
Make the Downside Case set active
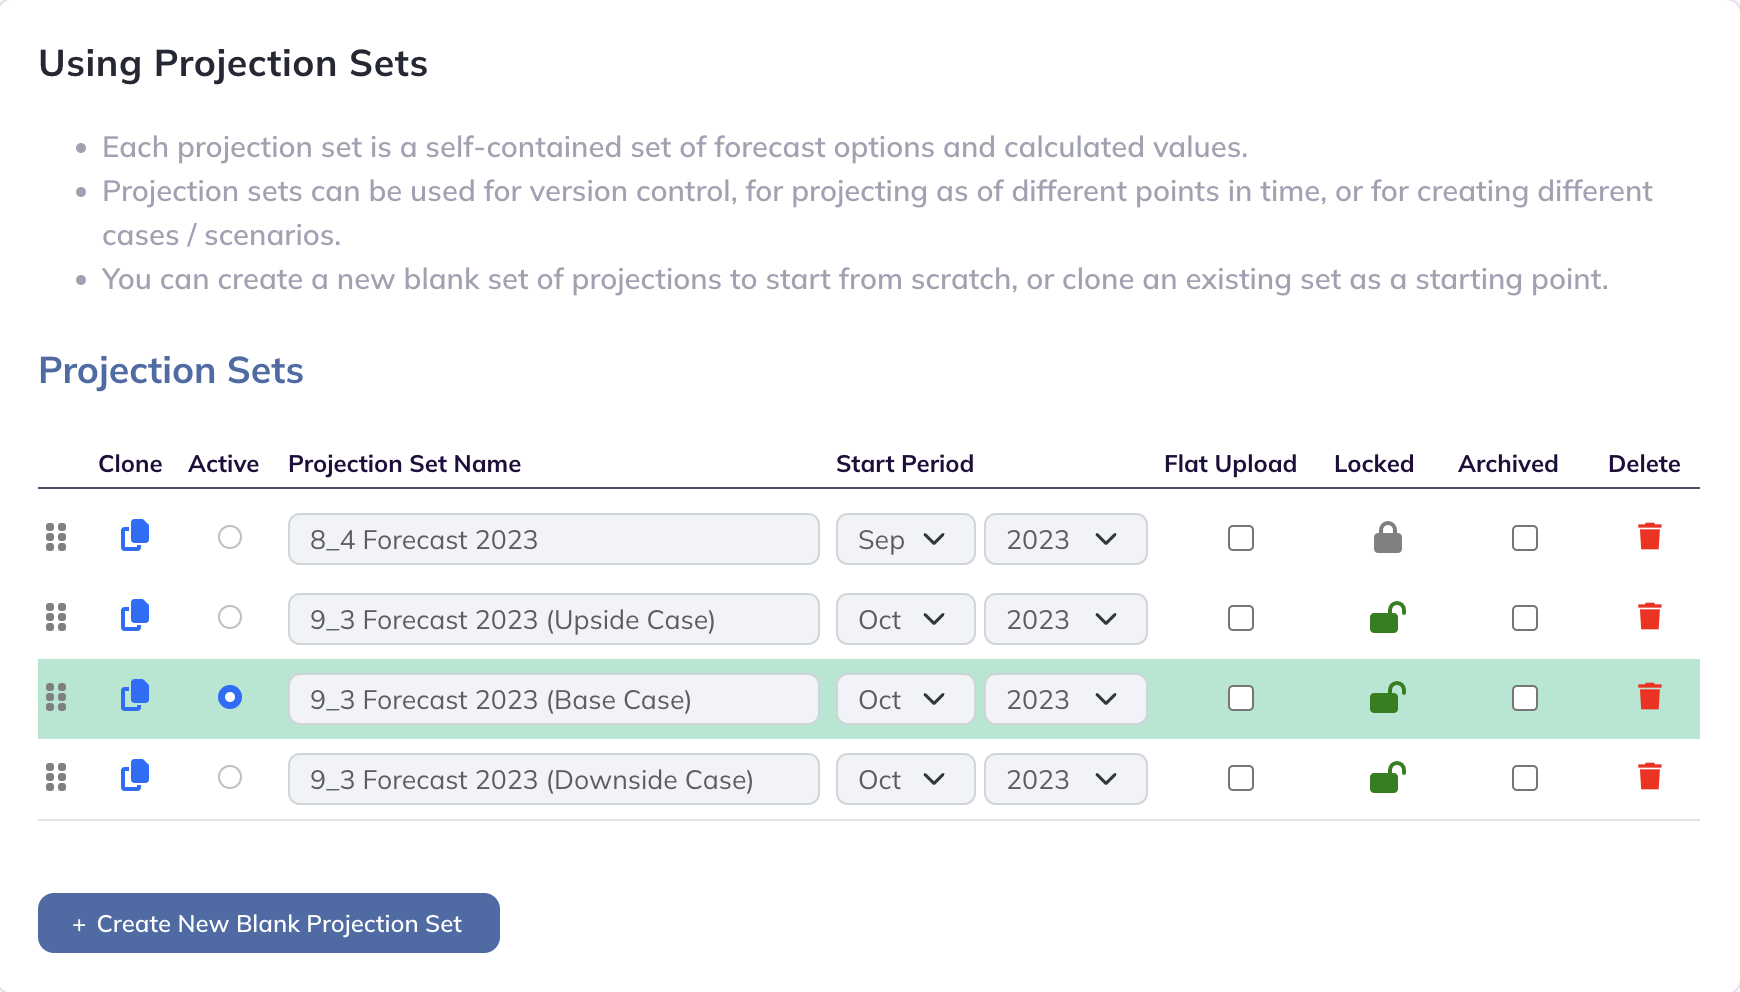[x=230, y=777]
